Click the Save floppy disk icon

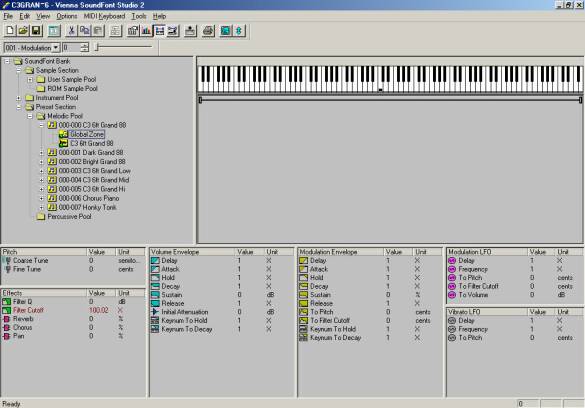coord(36,31)
